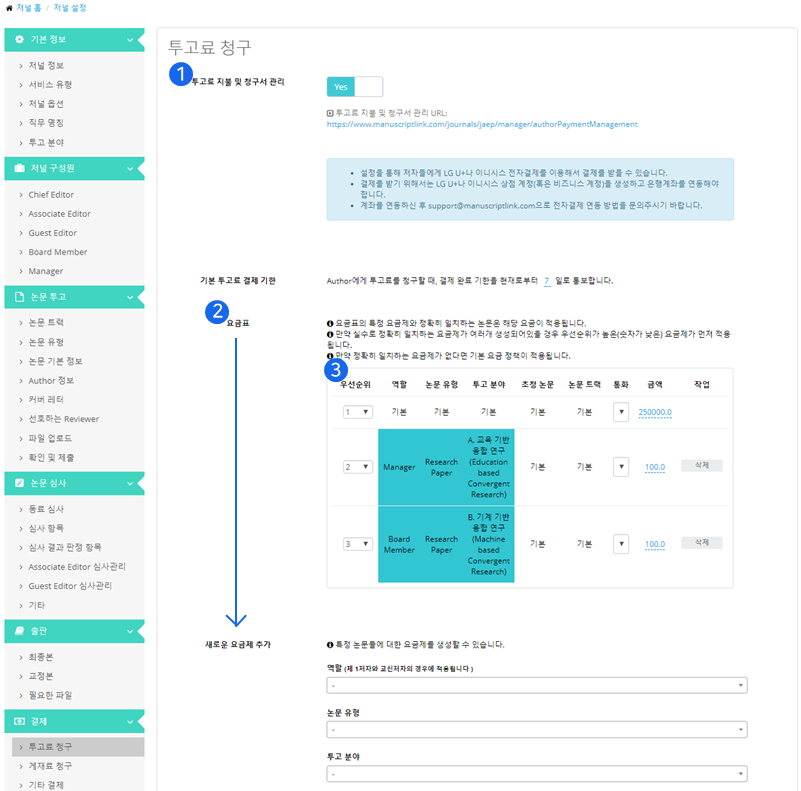Screen dimensions: 801x791
Task: Open 서비스 유형 in sidebar
Action: tap(50, 84)
